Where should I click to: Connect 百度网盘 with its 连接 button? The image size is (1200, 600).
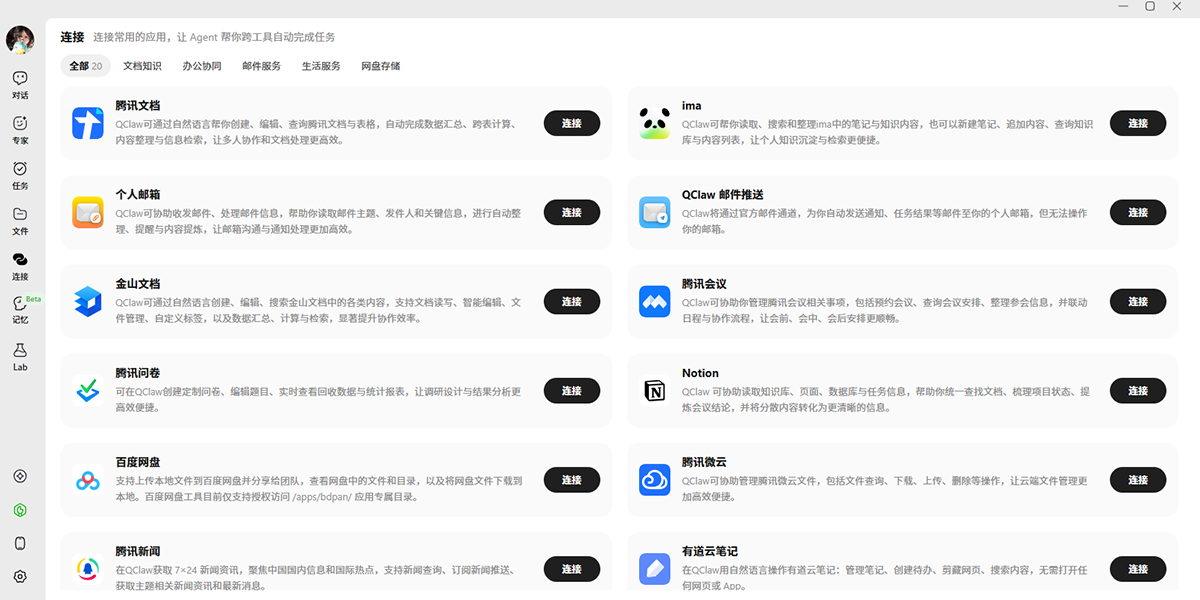click(x=572, y=480)
